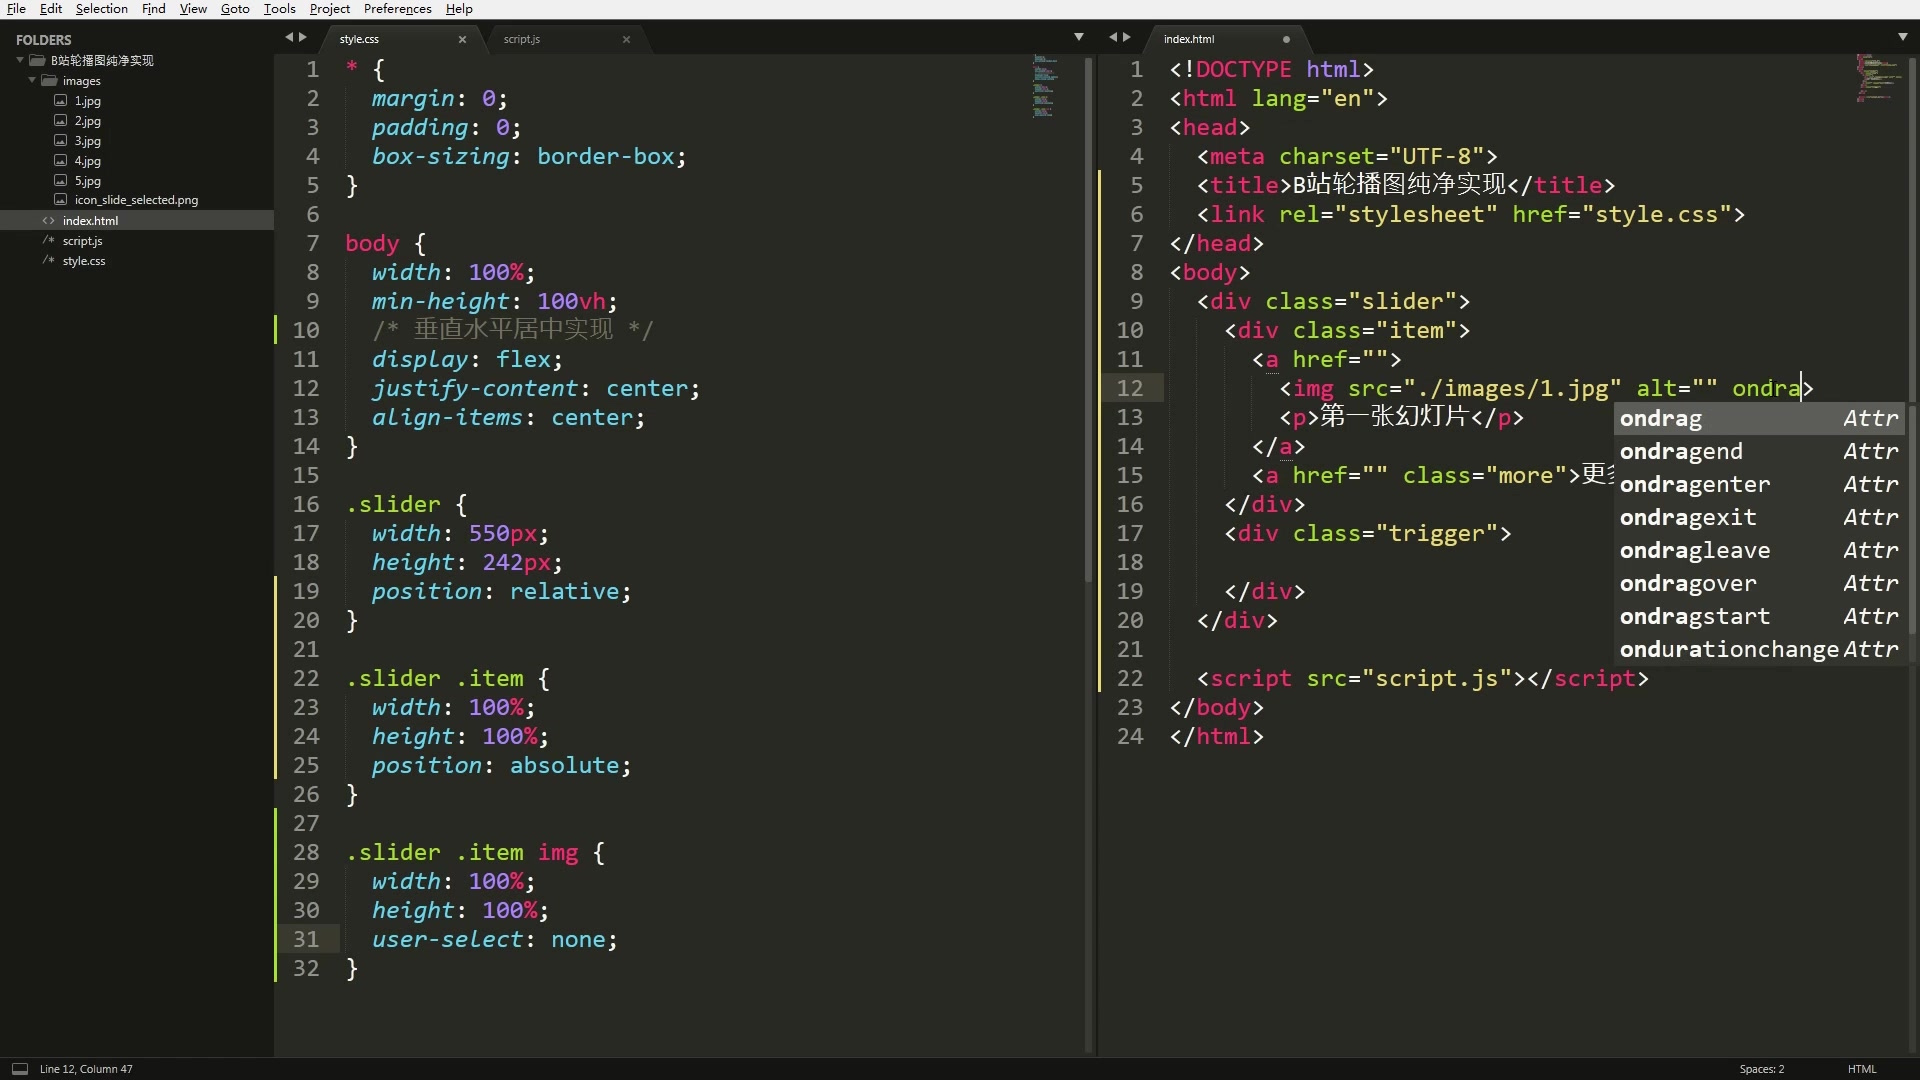Screen dimensions: 1920x1080
Task: Open the Goto menu
Action: click(x=235, y=9)
